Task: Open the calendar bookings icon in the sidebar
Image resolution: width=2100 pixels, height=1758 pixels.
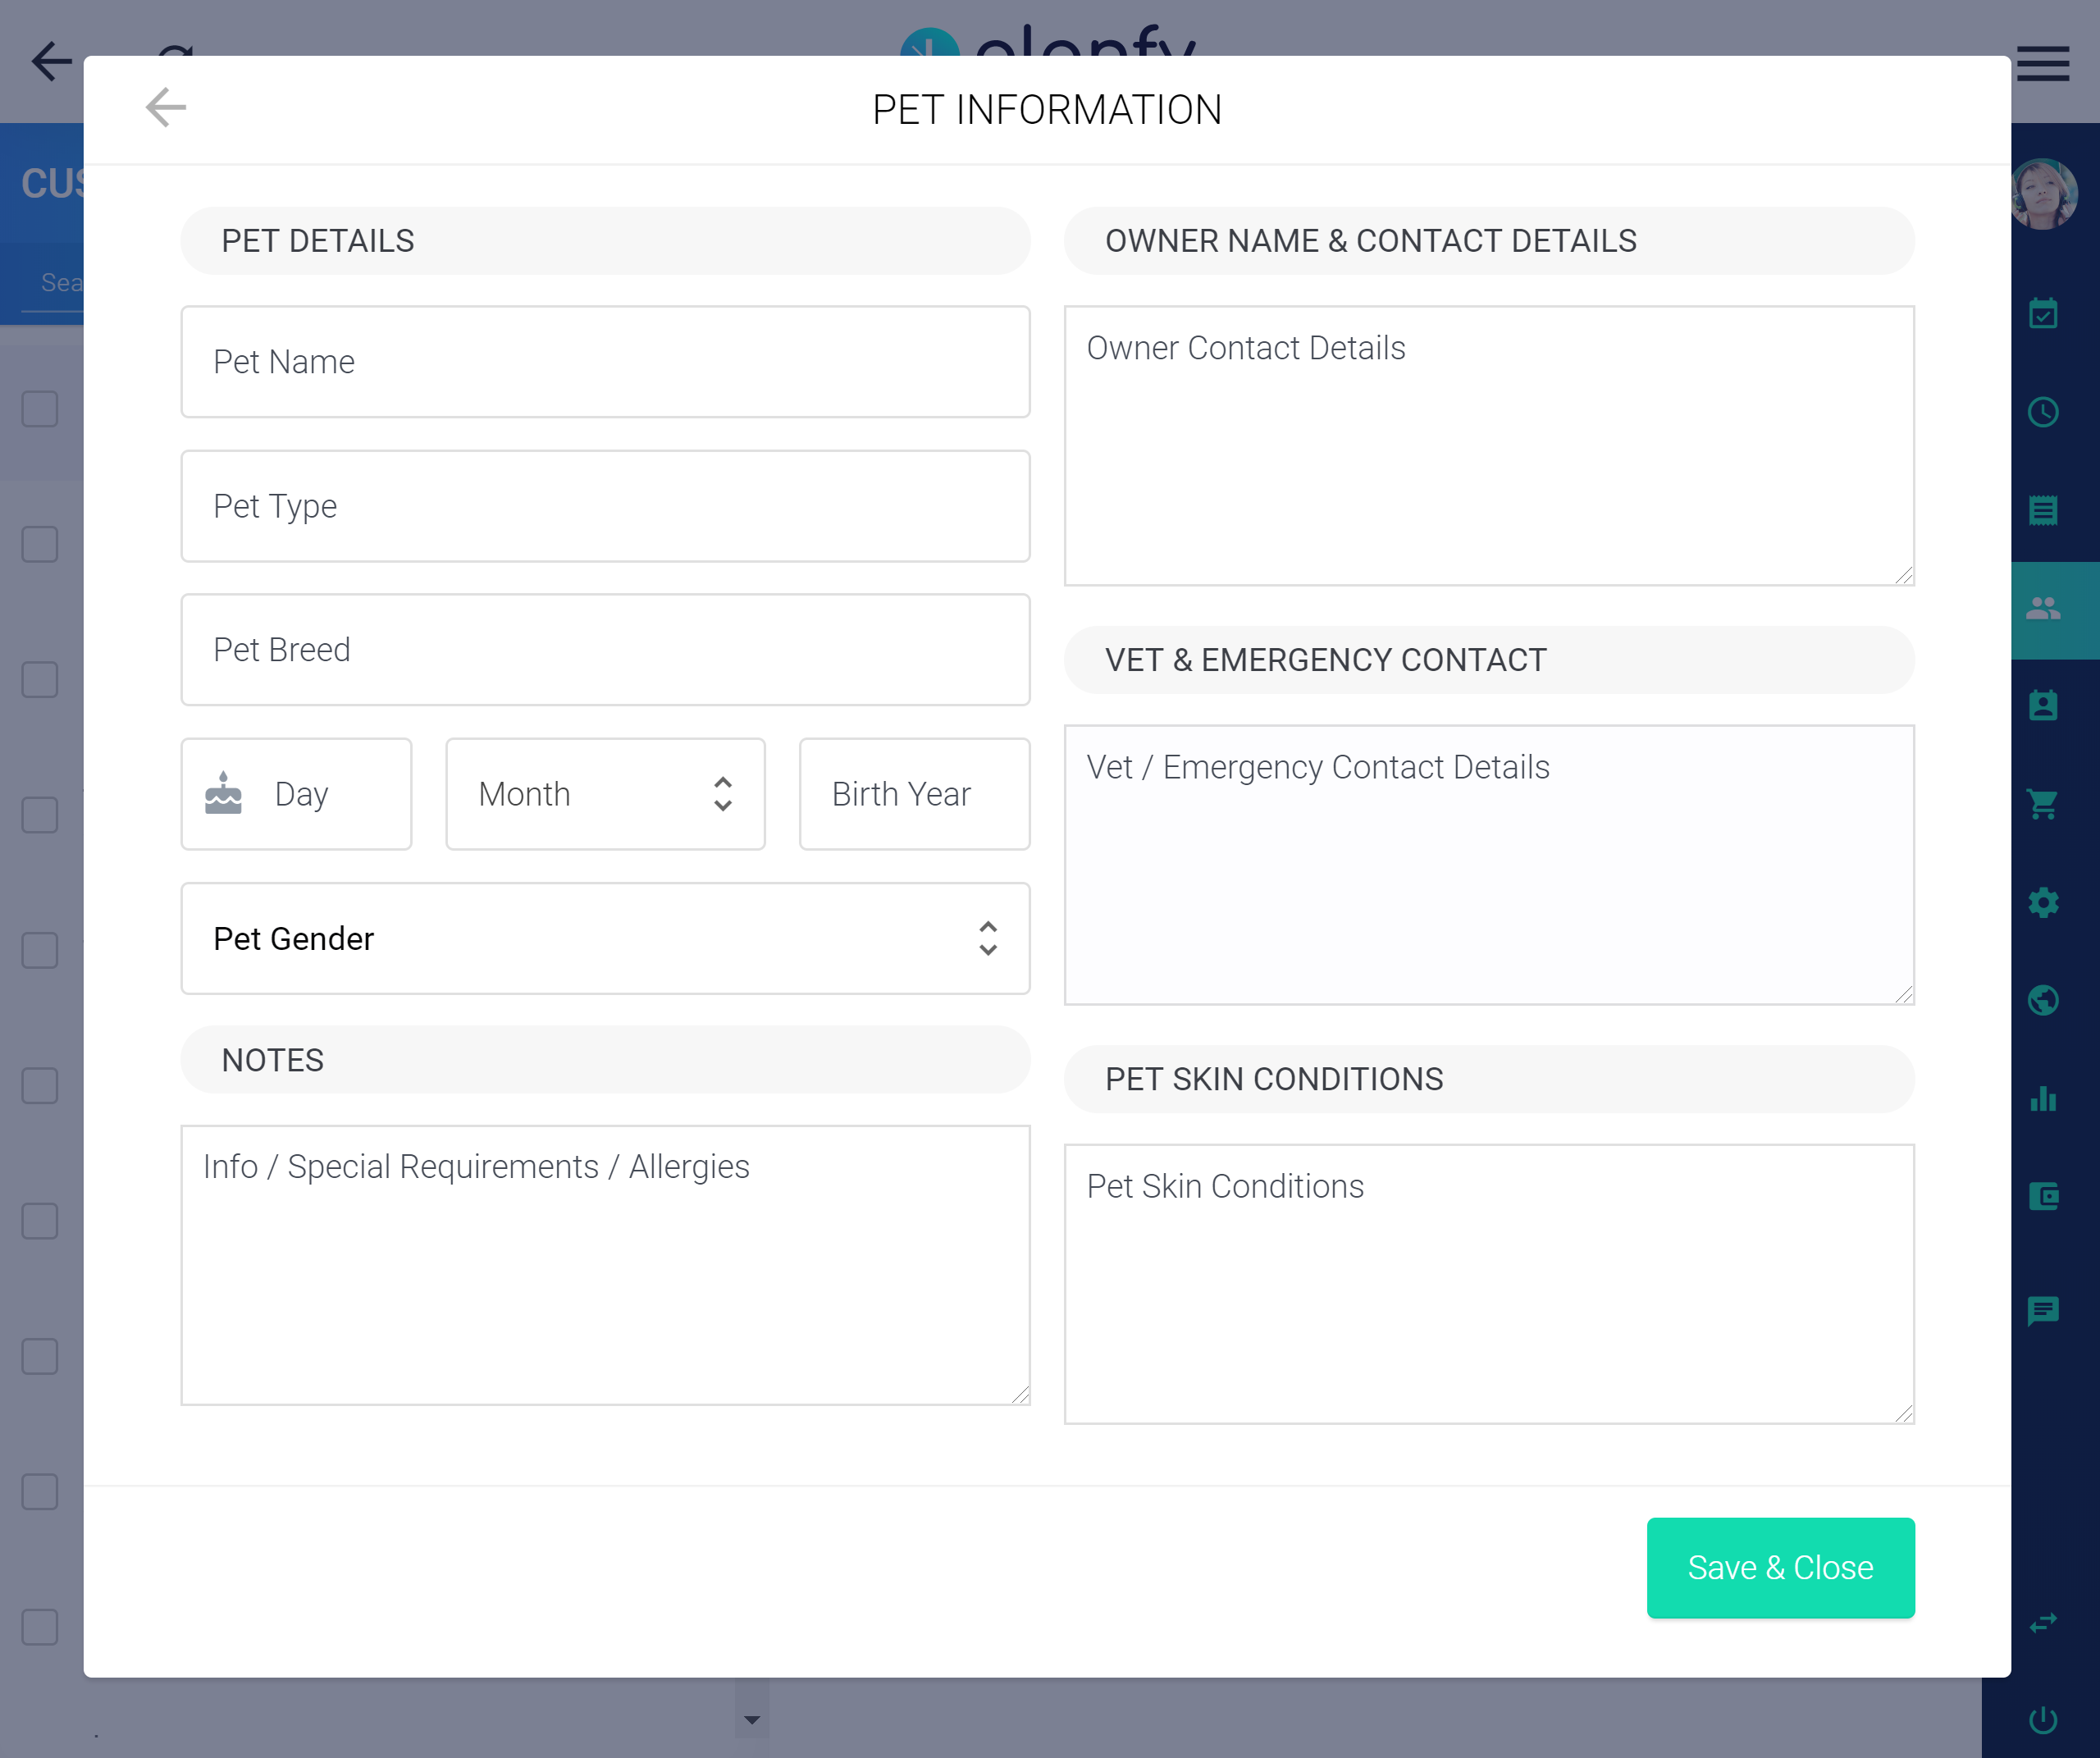Action: 2044,314
